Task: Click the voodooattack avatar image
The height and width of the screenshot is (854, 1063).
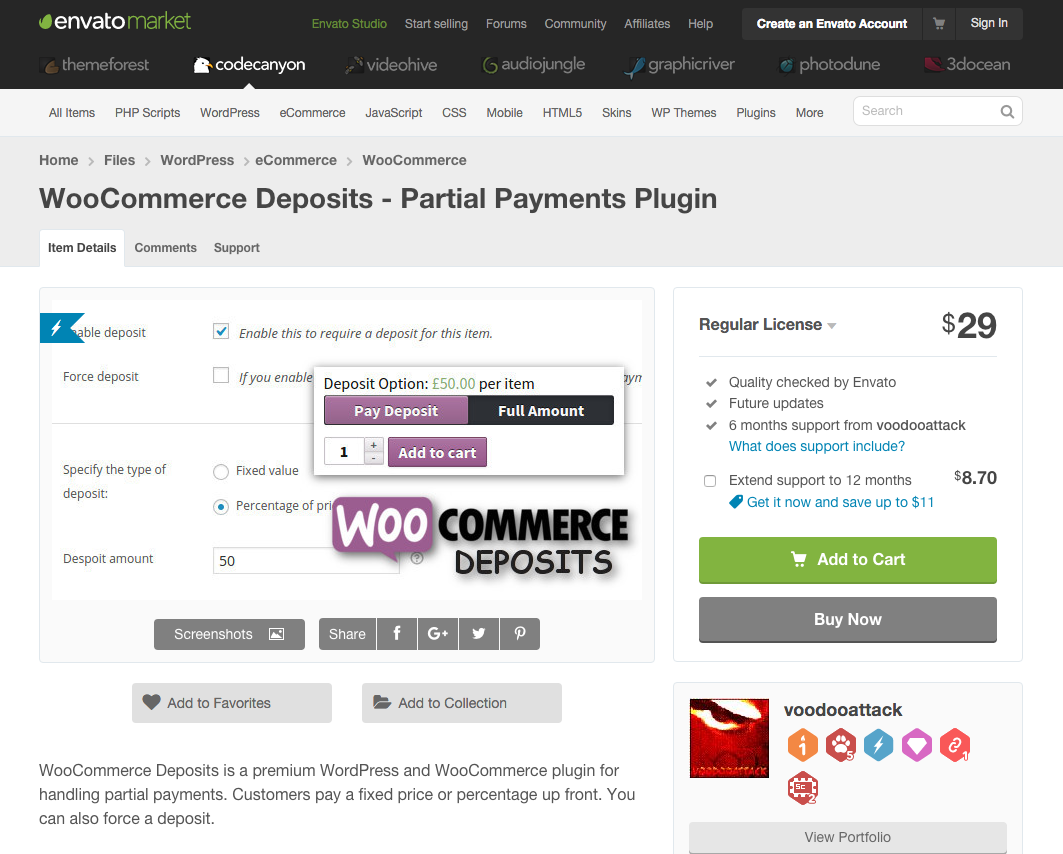Action: point(729,738)
